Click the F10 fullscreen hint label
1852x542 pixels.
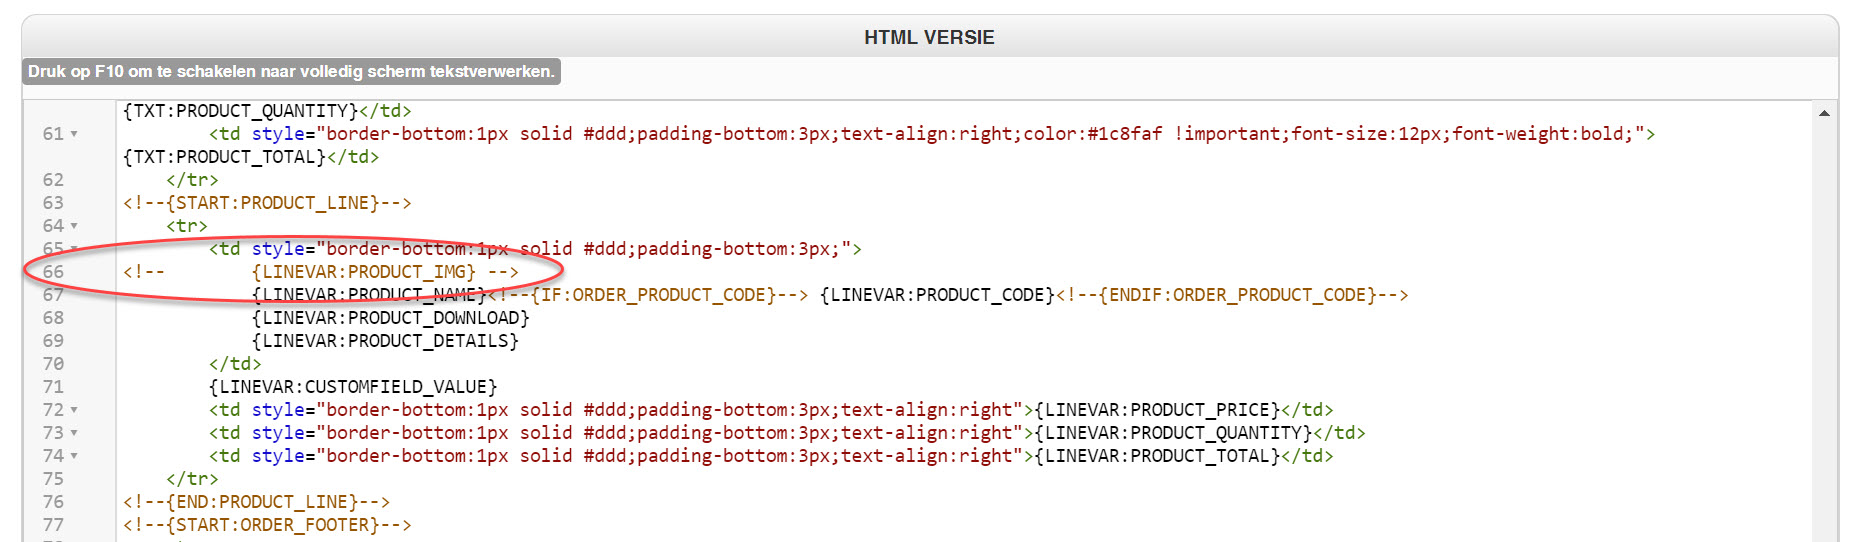(x=291, y=72)
